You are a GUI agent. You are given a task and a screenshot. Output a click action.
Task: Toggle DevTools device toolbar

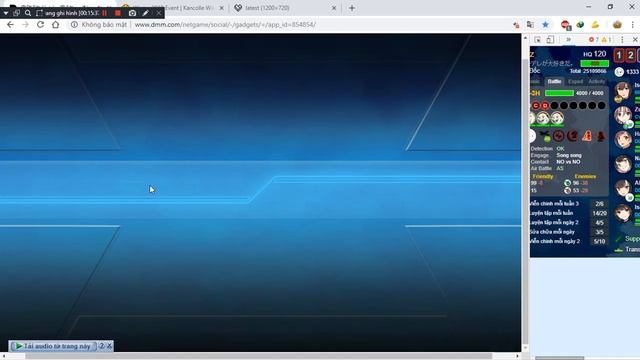pos(550,40)
